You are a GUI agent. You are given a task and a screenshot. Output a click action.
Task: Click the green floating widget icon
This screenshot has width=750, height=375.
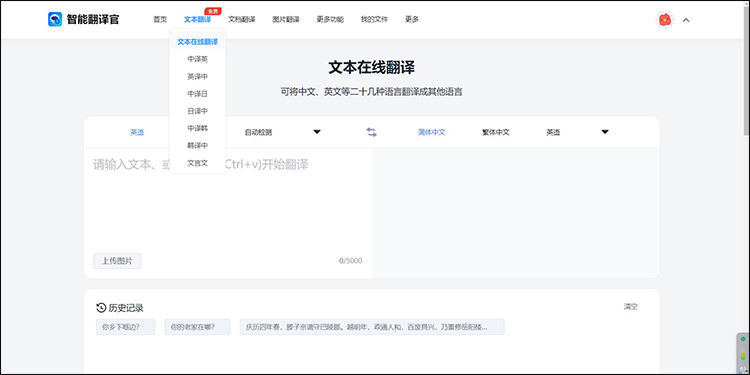(x=743, y=339)
